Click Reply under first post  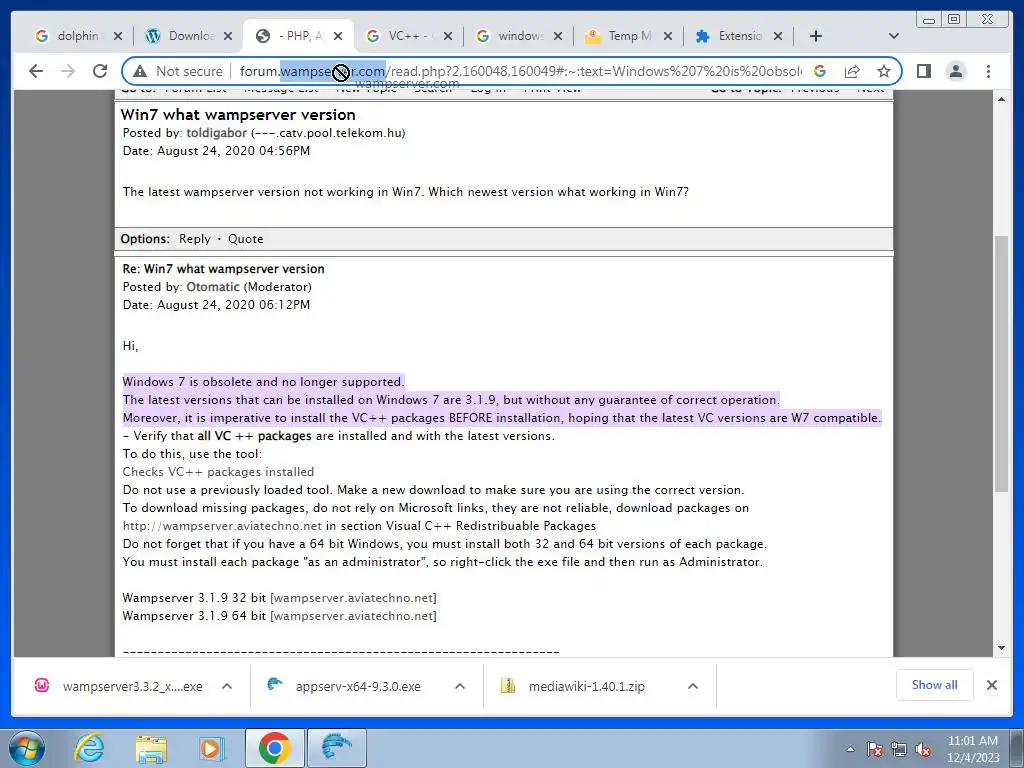click(x=195, y=239)
